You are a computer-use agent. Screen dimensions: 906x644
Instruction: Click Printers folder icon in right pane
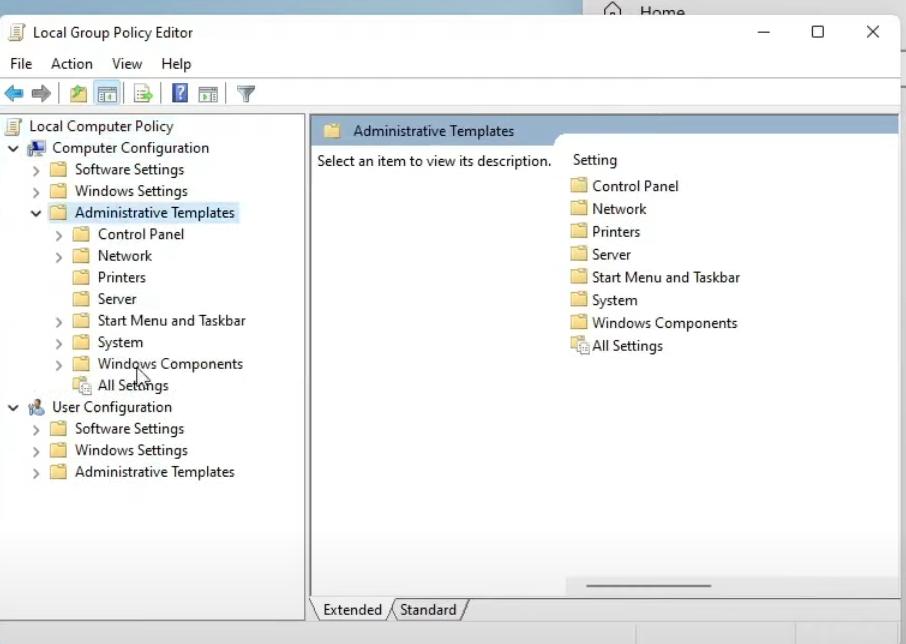(x=578, y=231)
